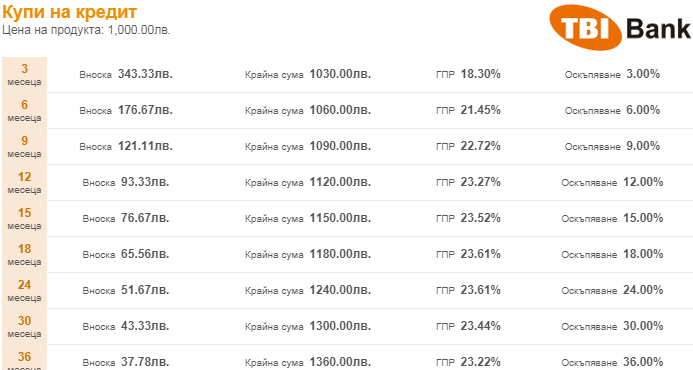Click the 343.33лв. monthly installment row
Screen dimensions: 693x370
[x=369, y=74]
